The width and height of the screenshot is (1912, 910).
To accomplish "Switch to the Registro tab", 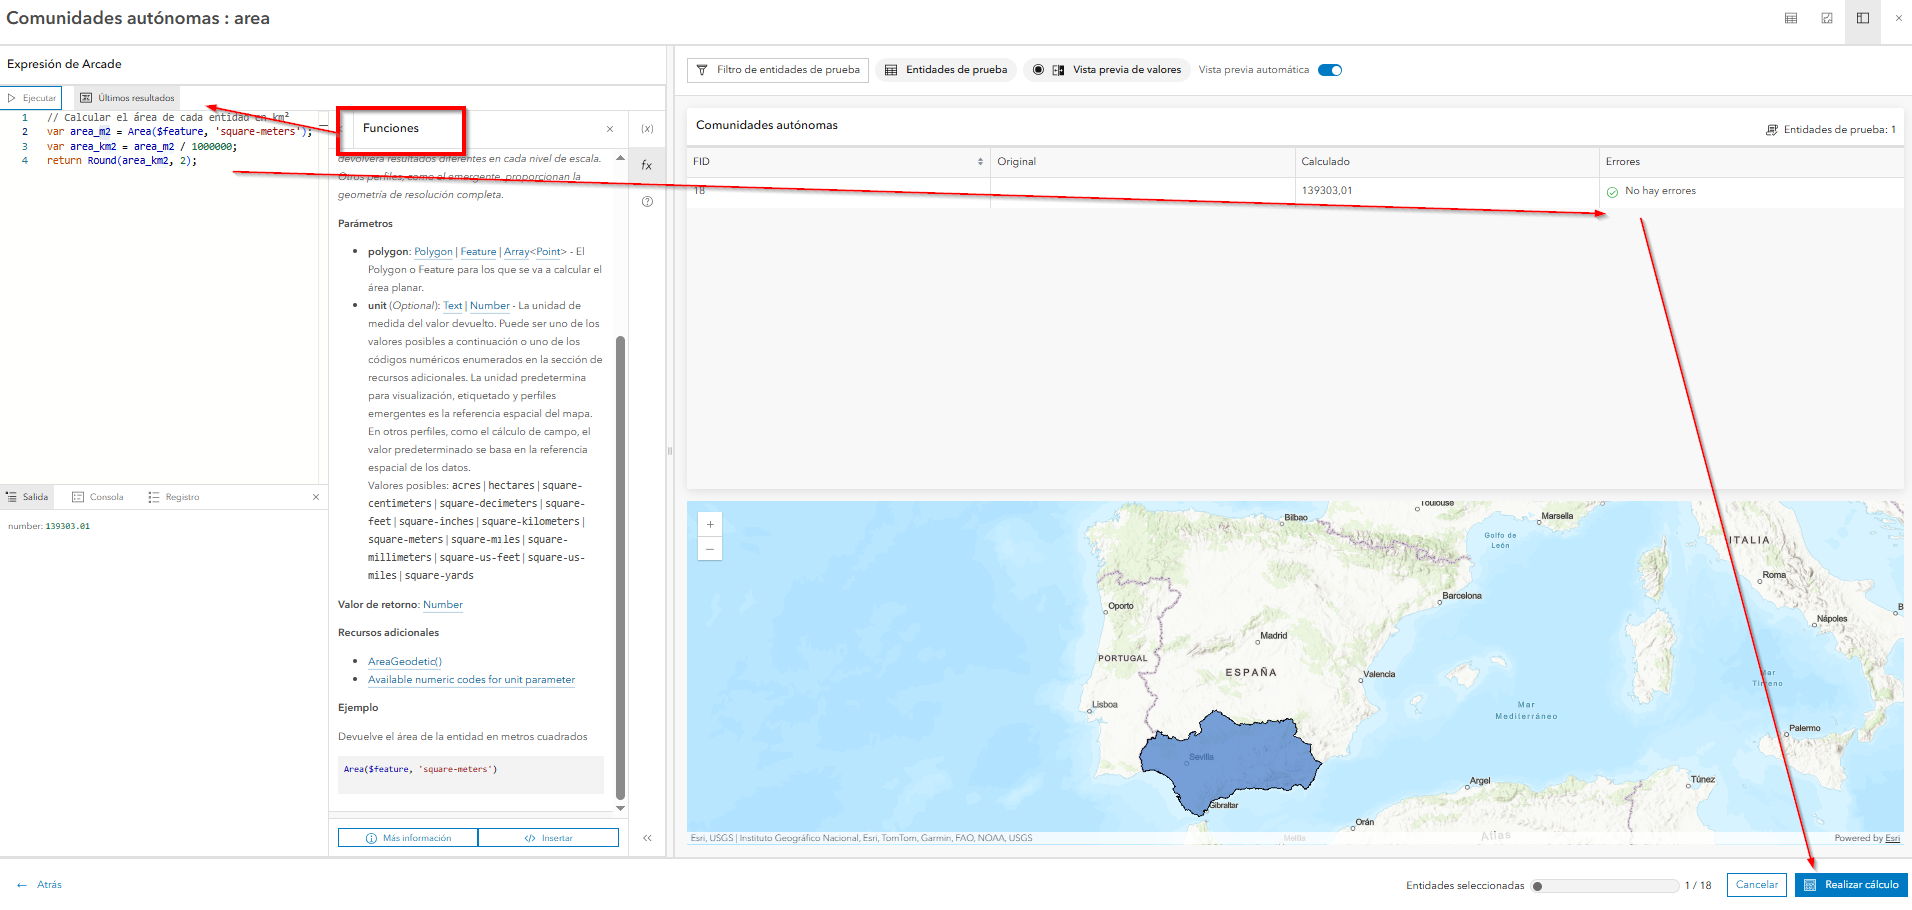I will coord(174,497).
